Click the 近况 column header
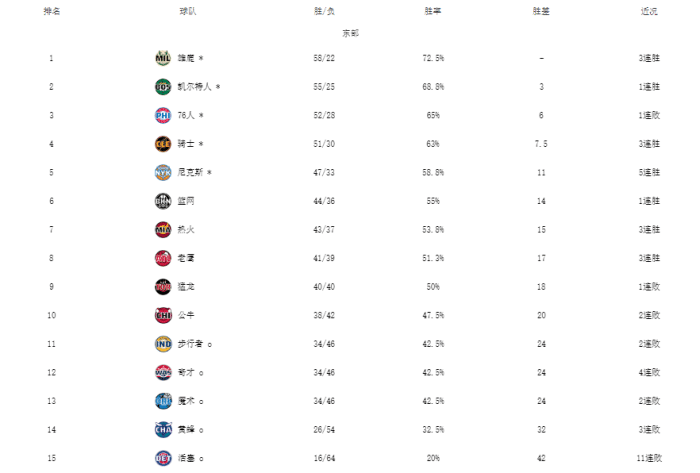 [x=649, y=11]
